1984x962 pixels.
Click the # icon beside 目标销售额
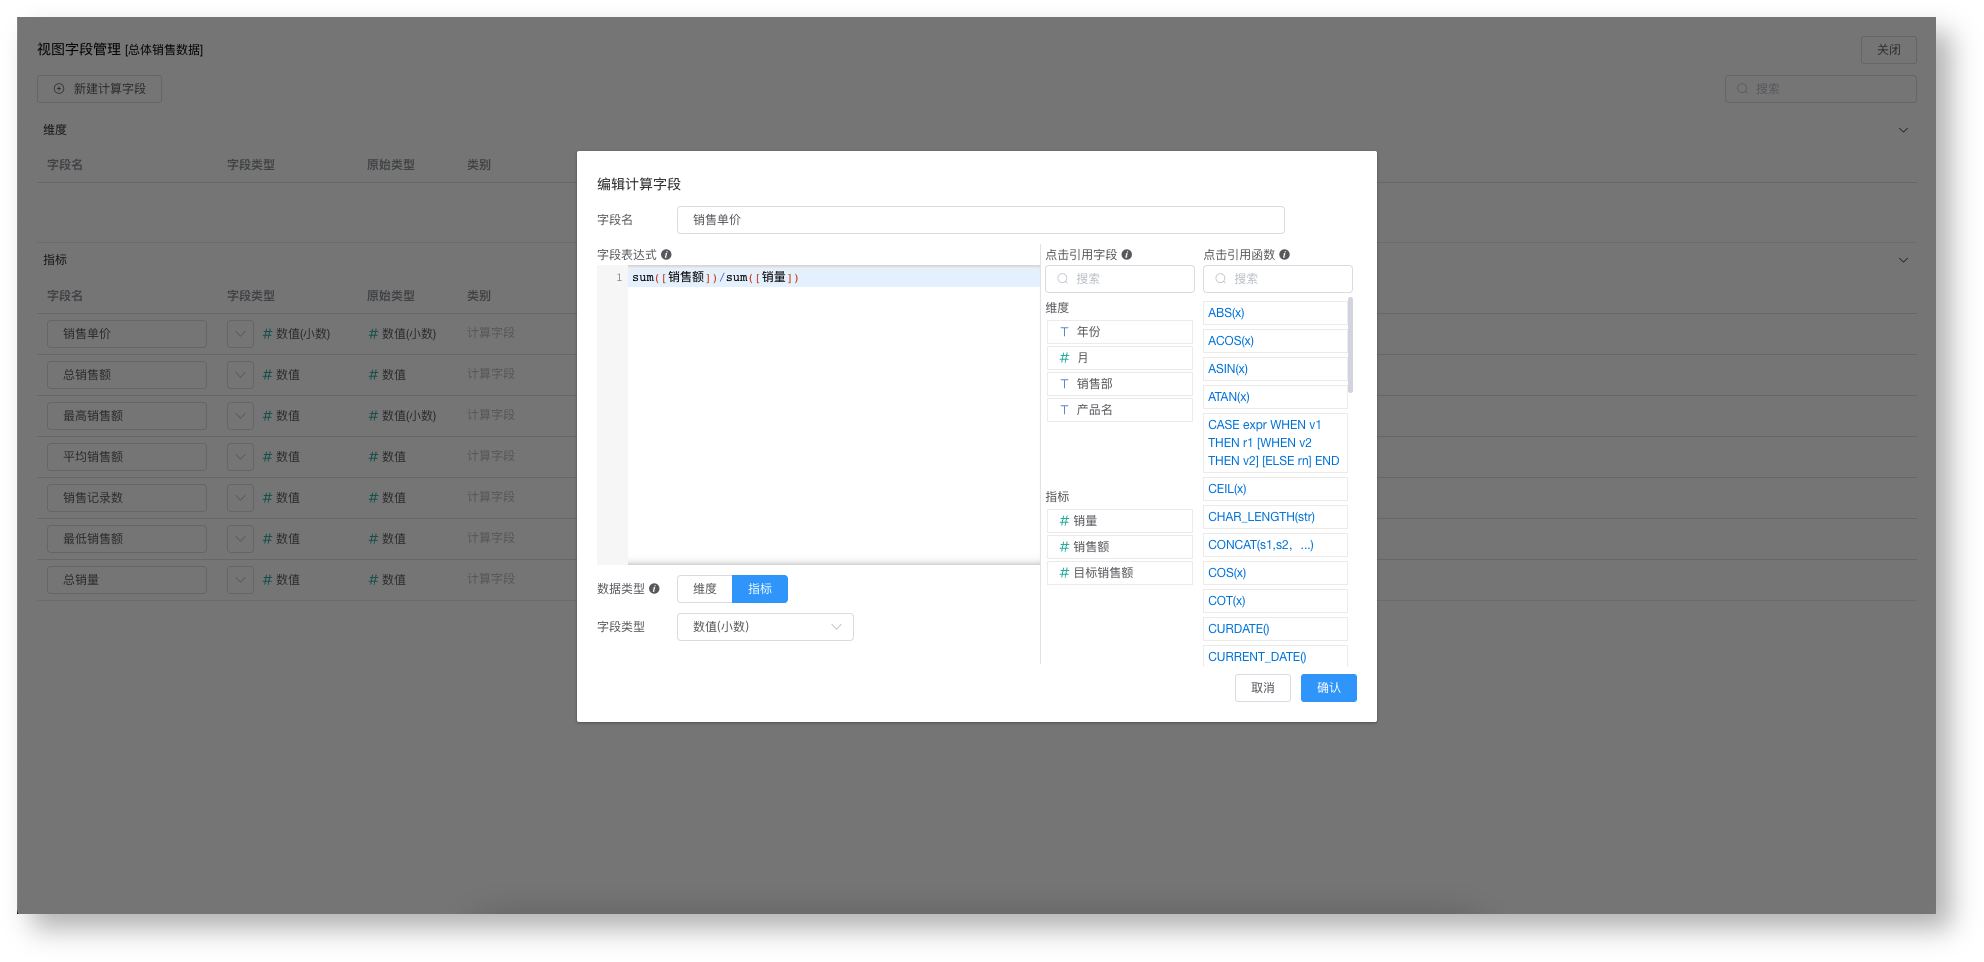coord(1064,572)
